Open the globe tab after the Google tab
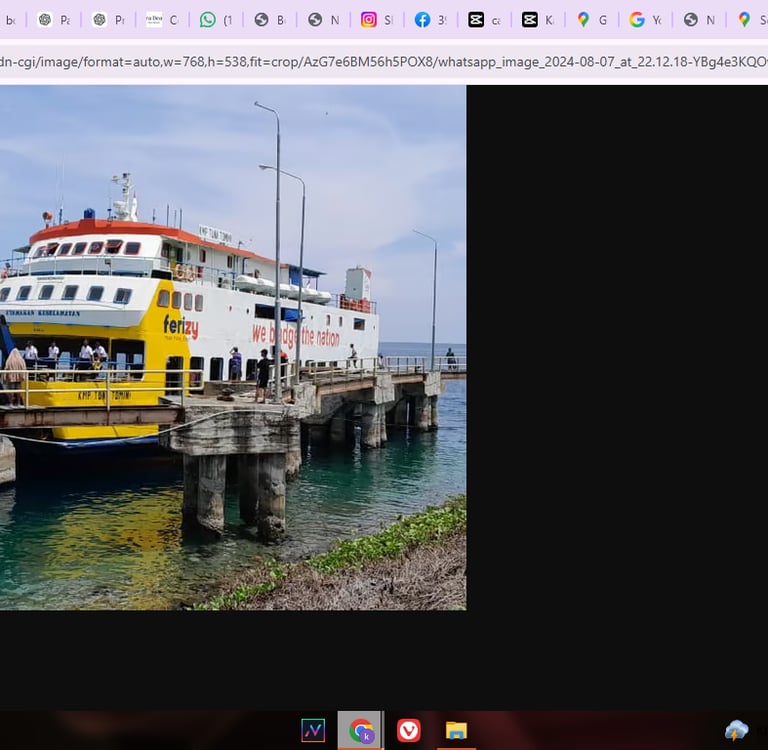The image size is (768, 750). pos(699,20)
